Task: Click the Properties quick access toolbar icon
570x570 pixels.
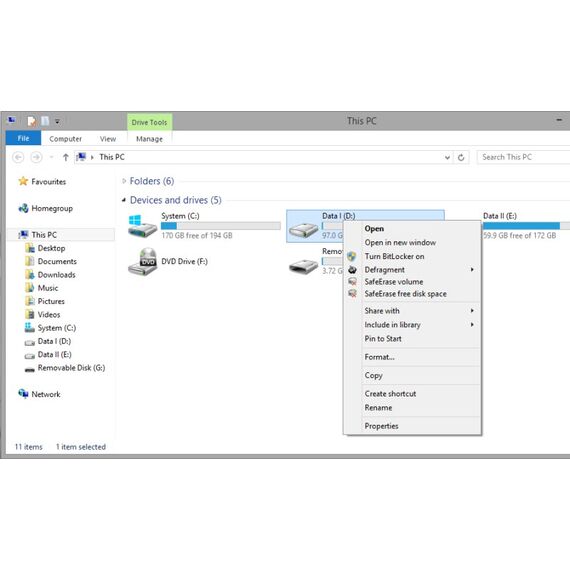Action: tap(32, 121)
